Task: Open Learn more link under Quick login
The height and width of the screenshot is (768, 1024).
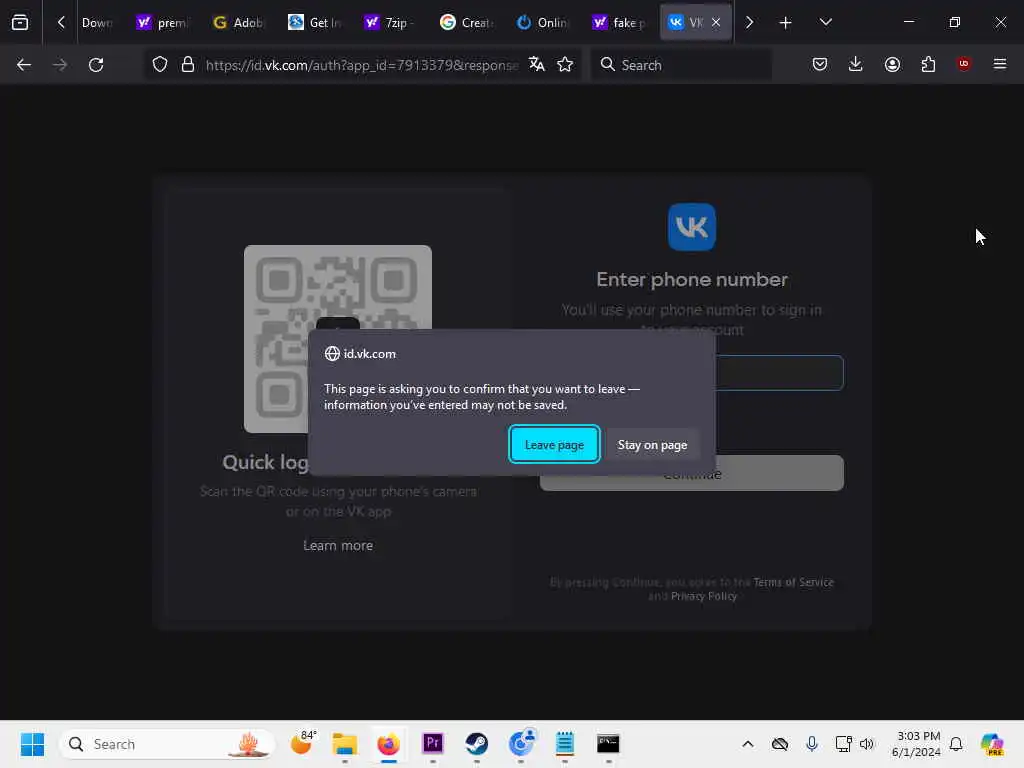Action: click(338, 545)
